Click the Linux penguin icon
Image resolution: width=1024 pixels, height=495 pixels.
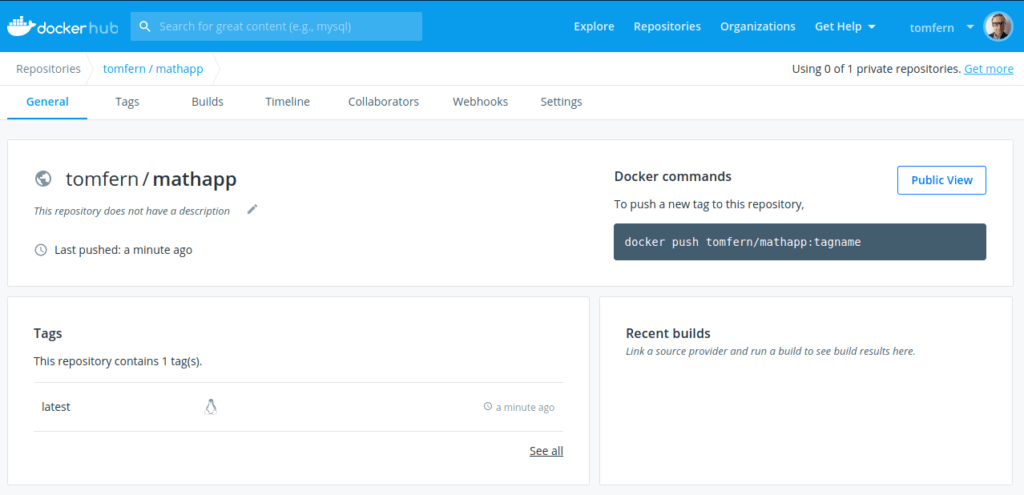click(210, 407)
